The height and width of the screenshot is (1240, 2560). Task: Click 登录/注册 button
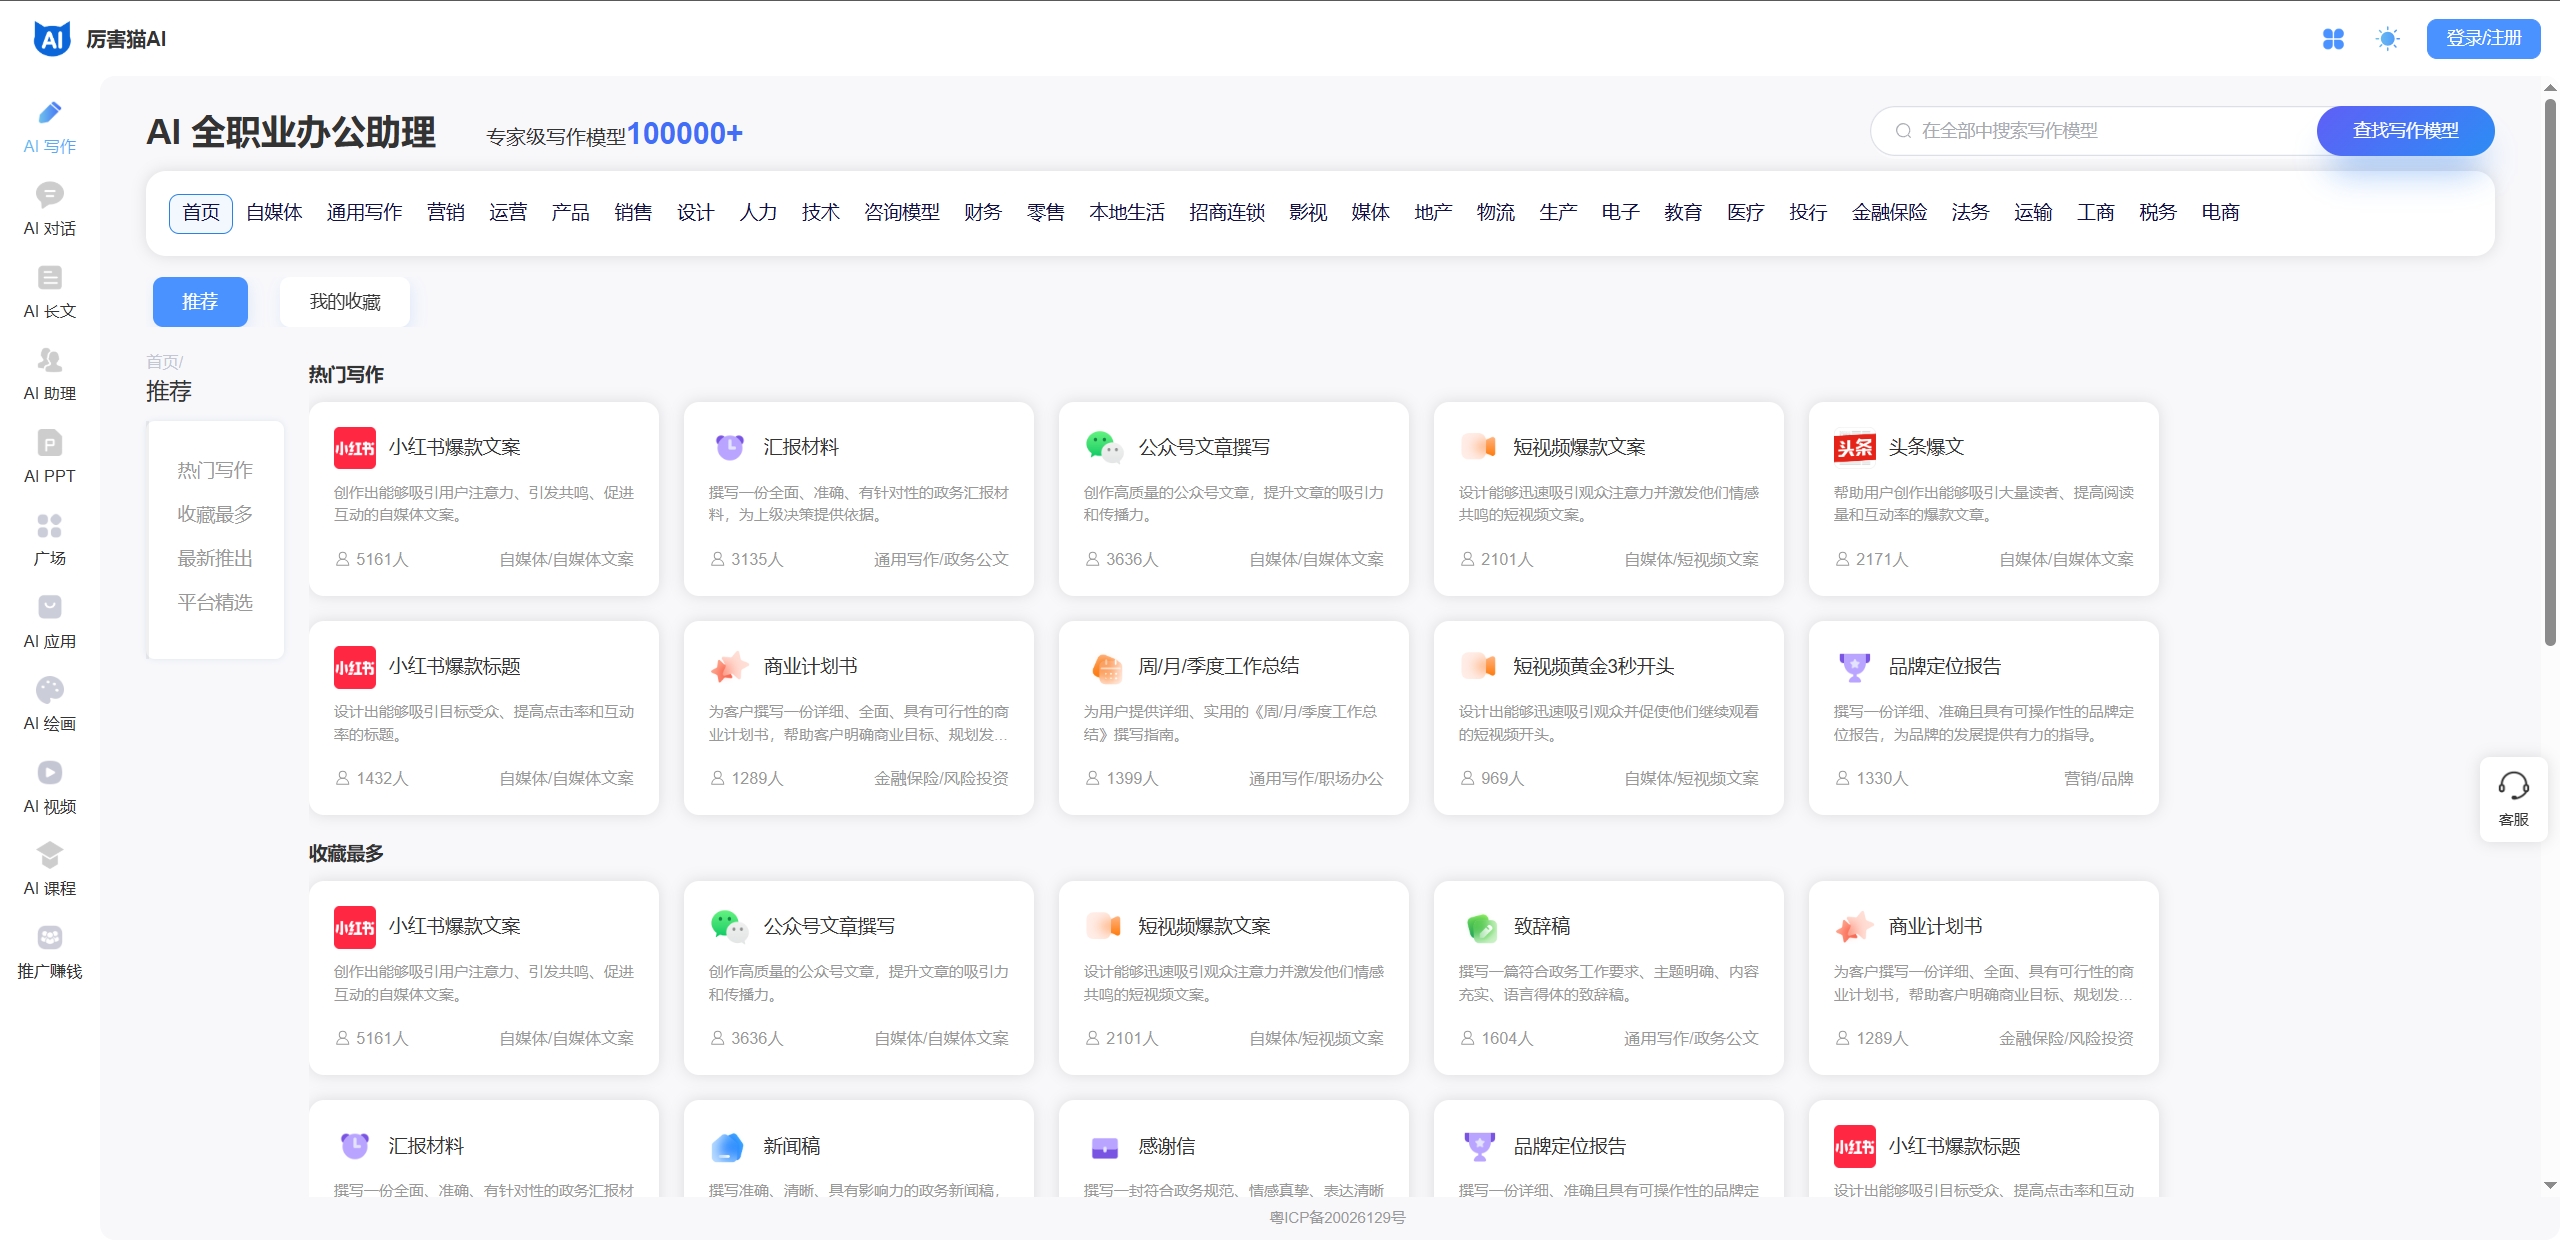pos(2483,39)
